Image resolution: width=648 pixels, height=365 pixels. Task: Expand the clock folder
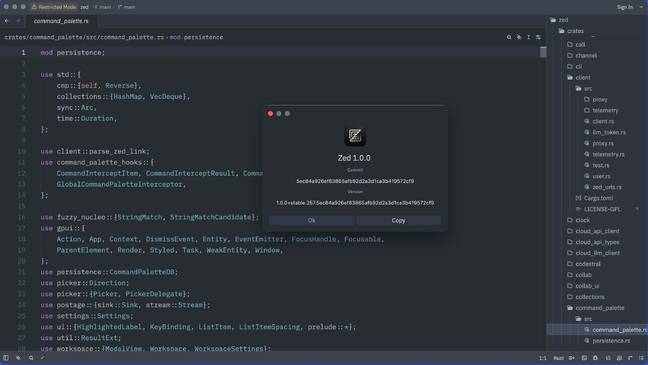coord(579,220)
